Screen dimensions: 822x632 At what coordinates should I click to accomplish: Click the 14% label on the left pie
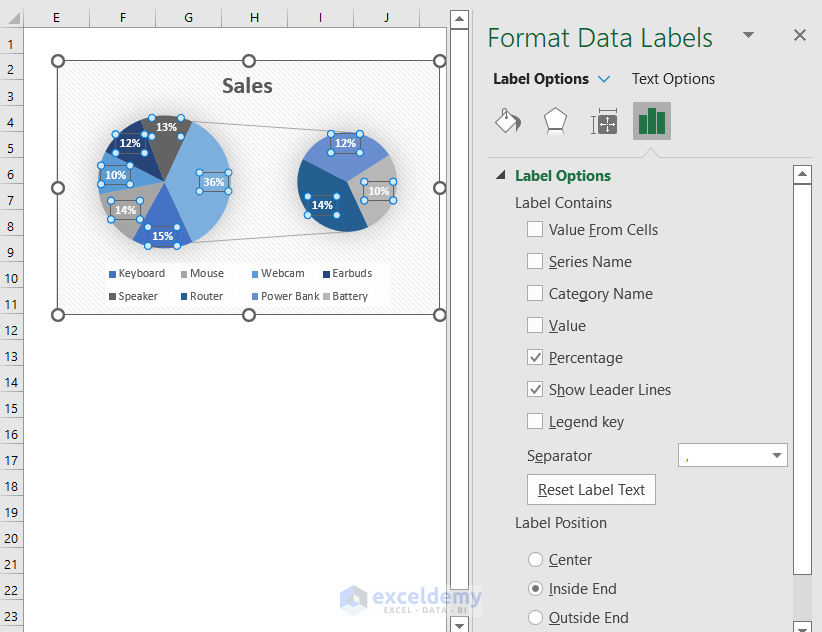(x=125, y=210)
